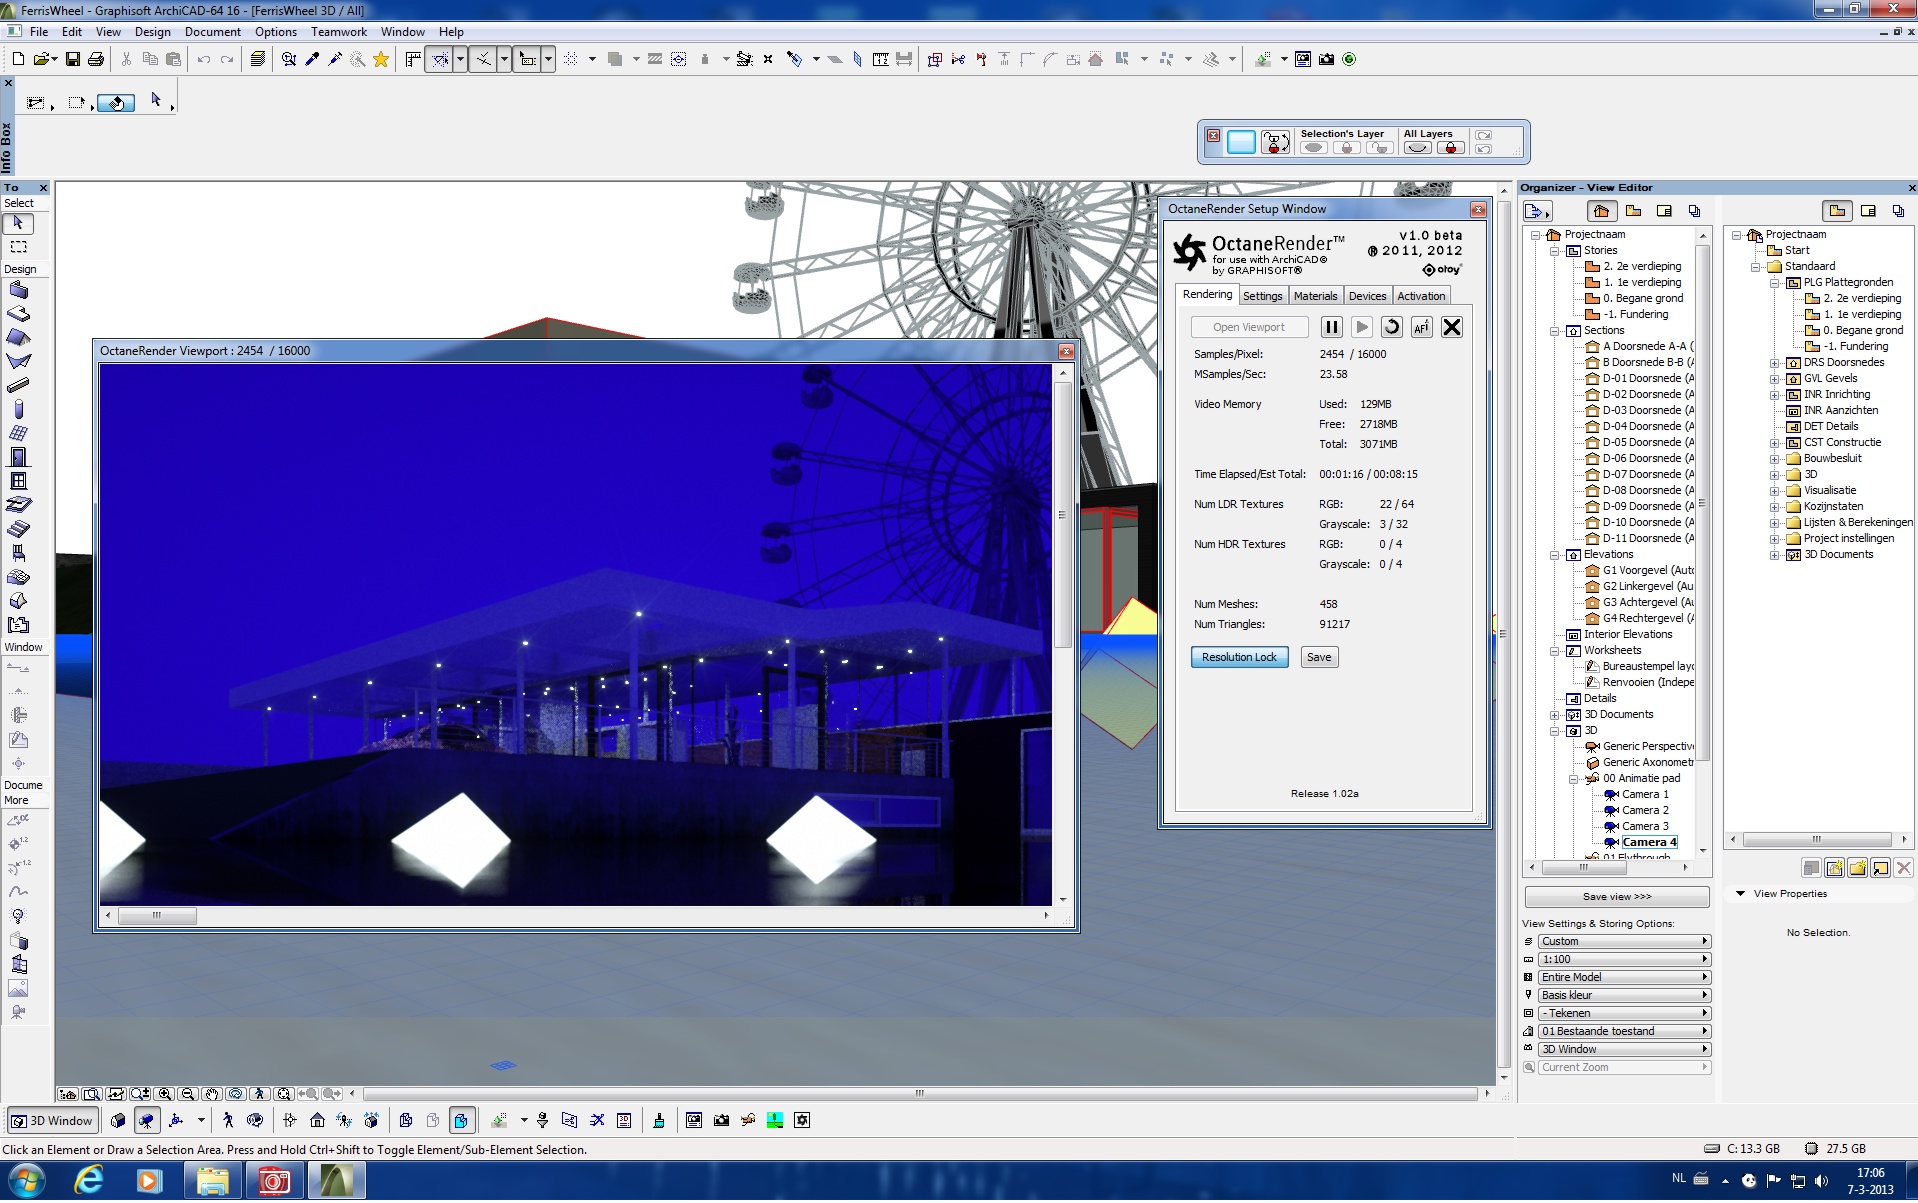1918x1203 pixels.
Task: Toggle the Selection's Layer unlock button
Action: pos(1380,148)
